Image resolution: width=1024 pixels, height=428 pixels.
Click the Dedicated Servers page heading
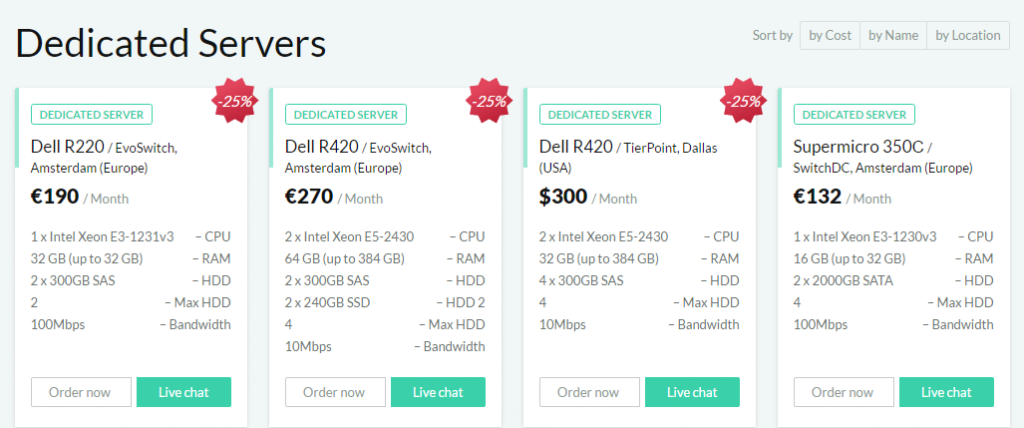[x=170, y=44]
